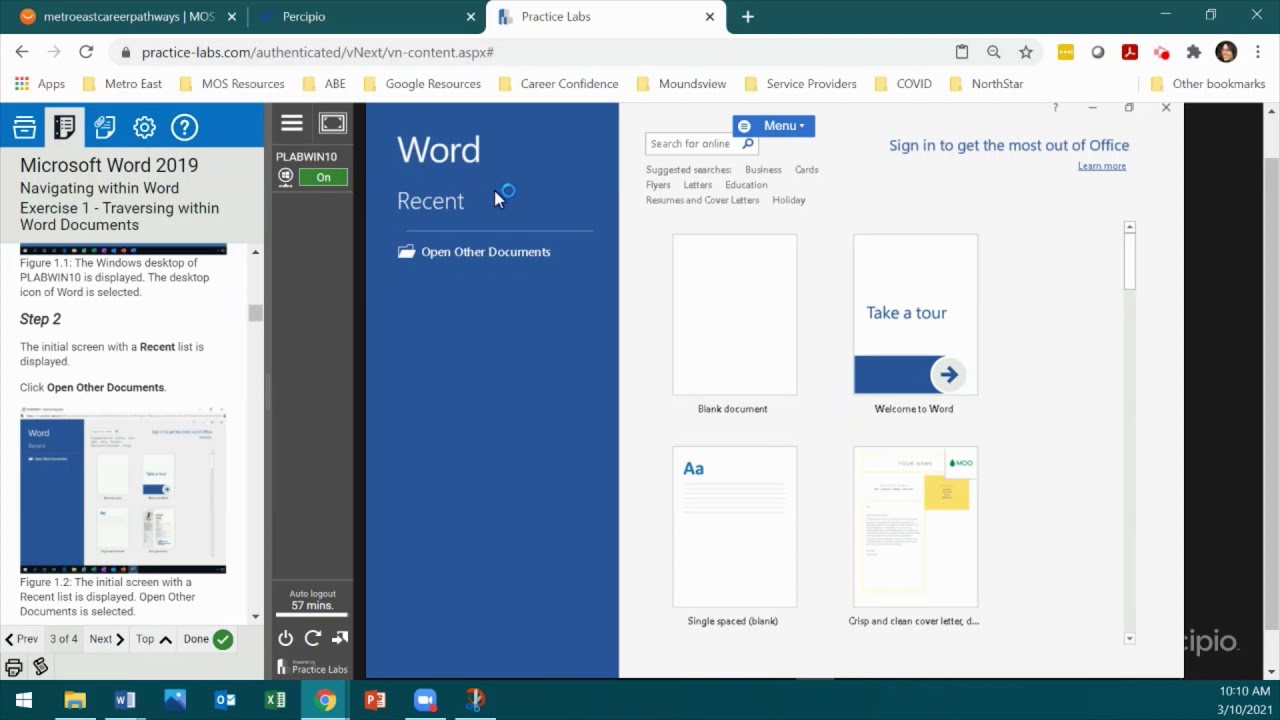The width and height of the screenshot is (1280, 720).
Task: Close the Practice Labs browser tab
Action: click(710, 16)
